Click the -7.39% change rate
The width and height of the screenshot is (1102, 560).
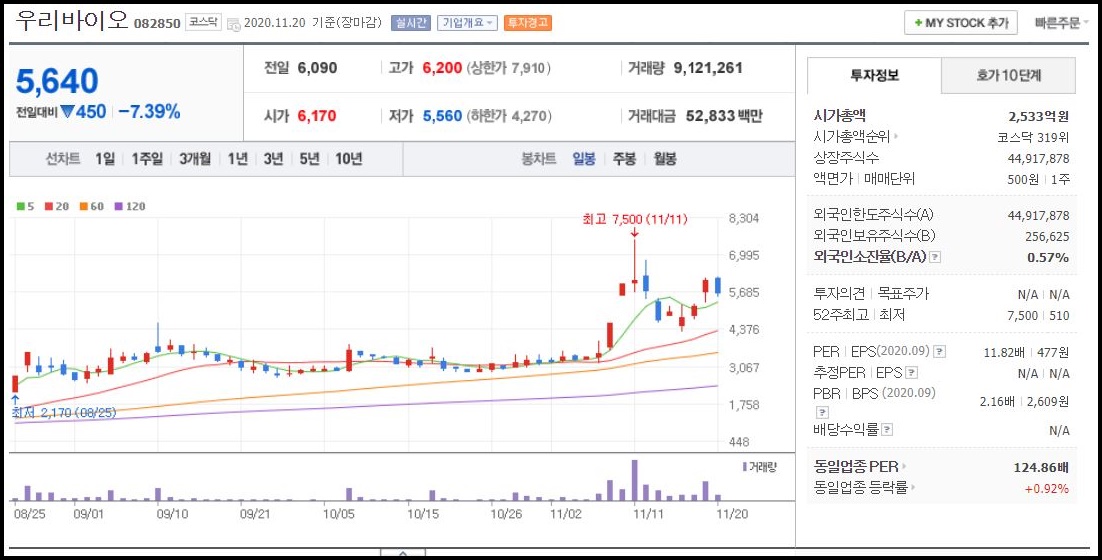(149, 111)
